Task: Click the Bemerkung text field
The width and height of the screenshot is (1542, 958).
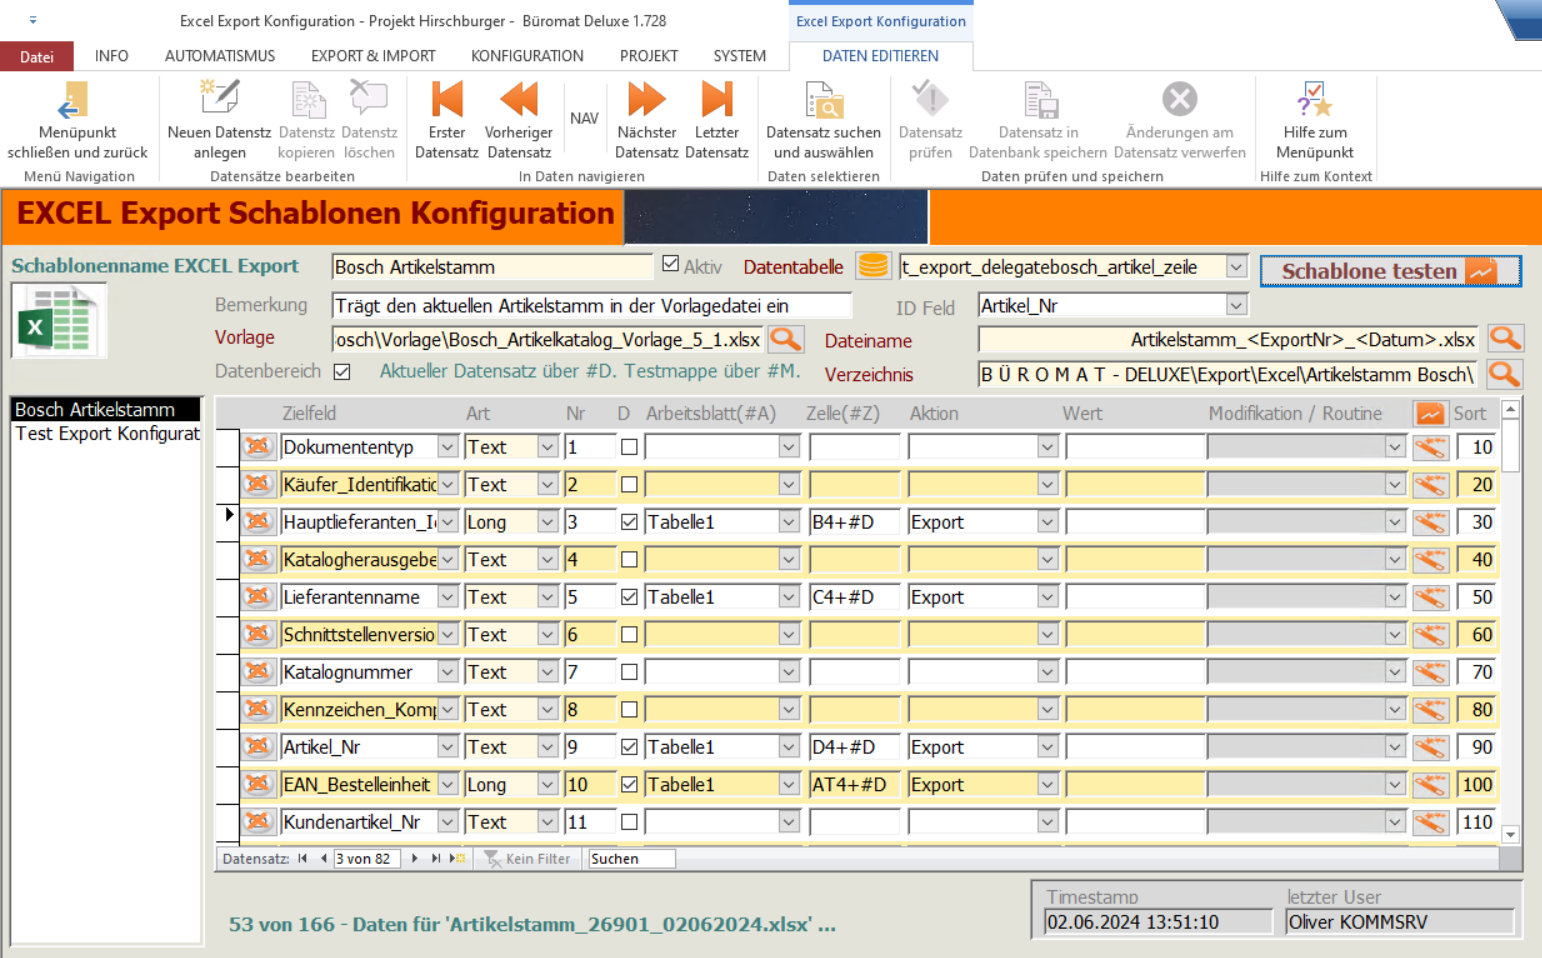Action: click(x=591, y=306)
